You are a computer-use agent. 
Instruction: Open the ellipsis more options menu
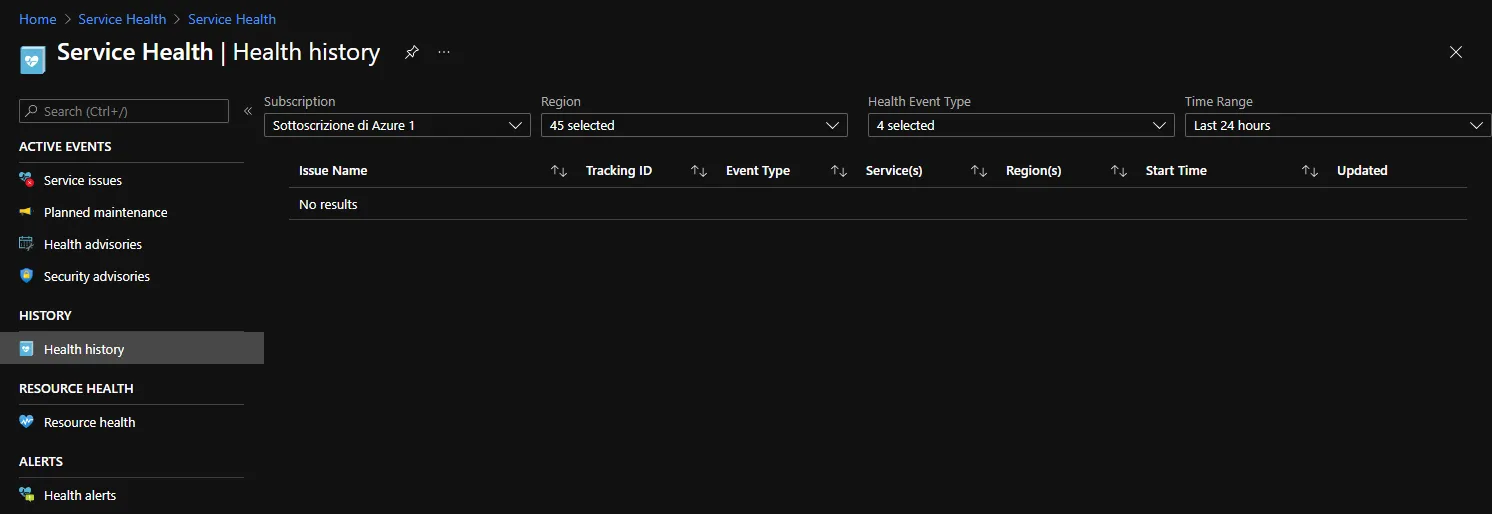click(x=444, y=52)
